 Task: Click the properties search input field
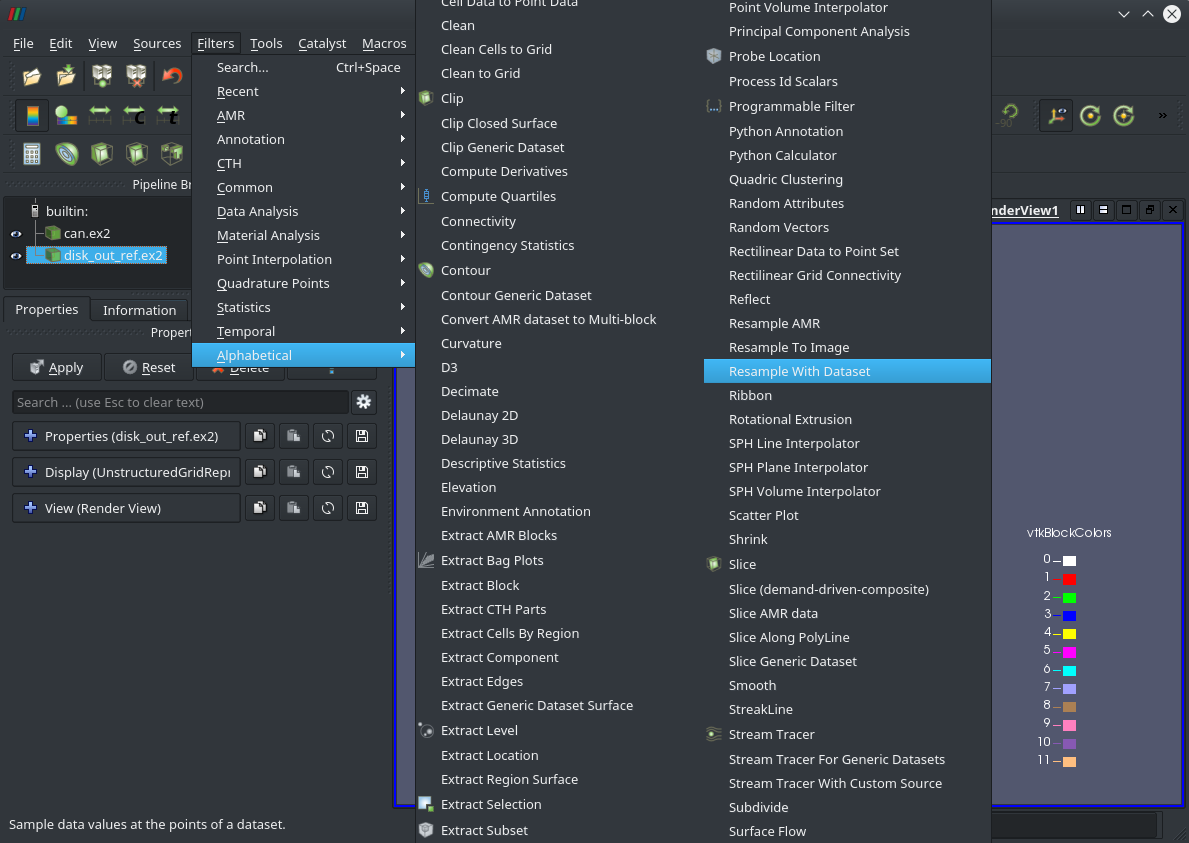(x=180, y=402)
